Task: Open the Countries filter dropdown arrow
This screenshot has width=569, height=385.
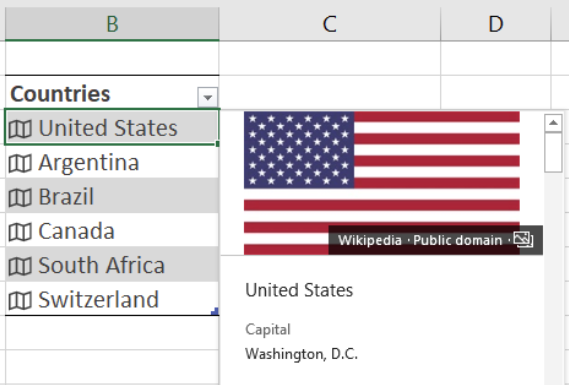Action: pos(208,97)
